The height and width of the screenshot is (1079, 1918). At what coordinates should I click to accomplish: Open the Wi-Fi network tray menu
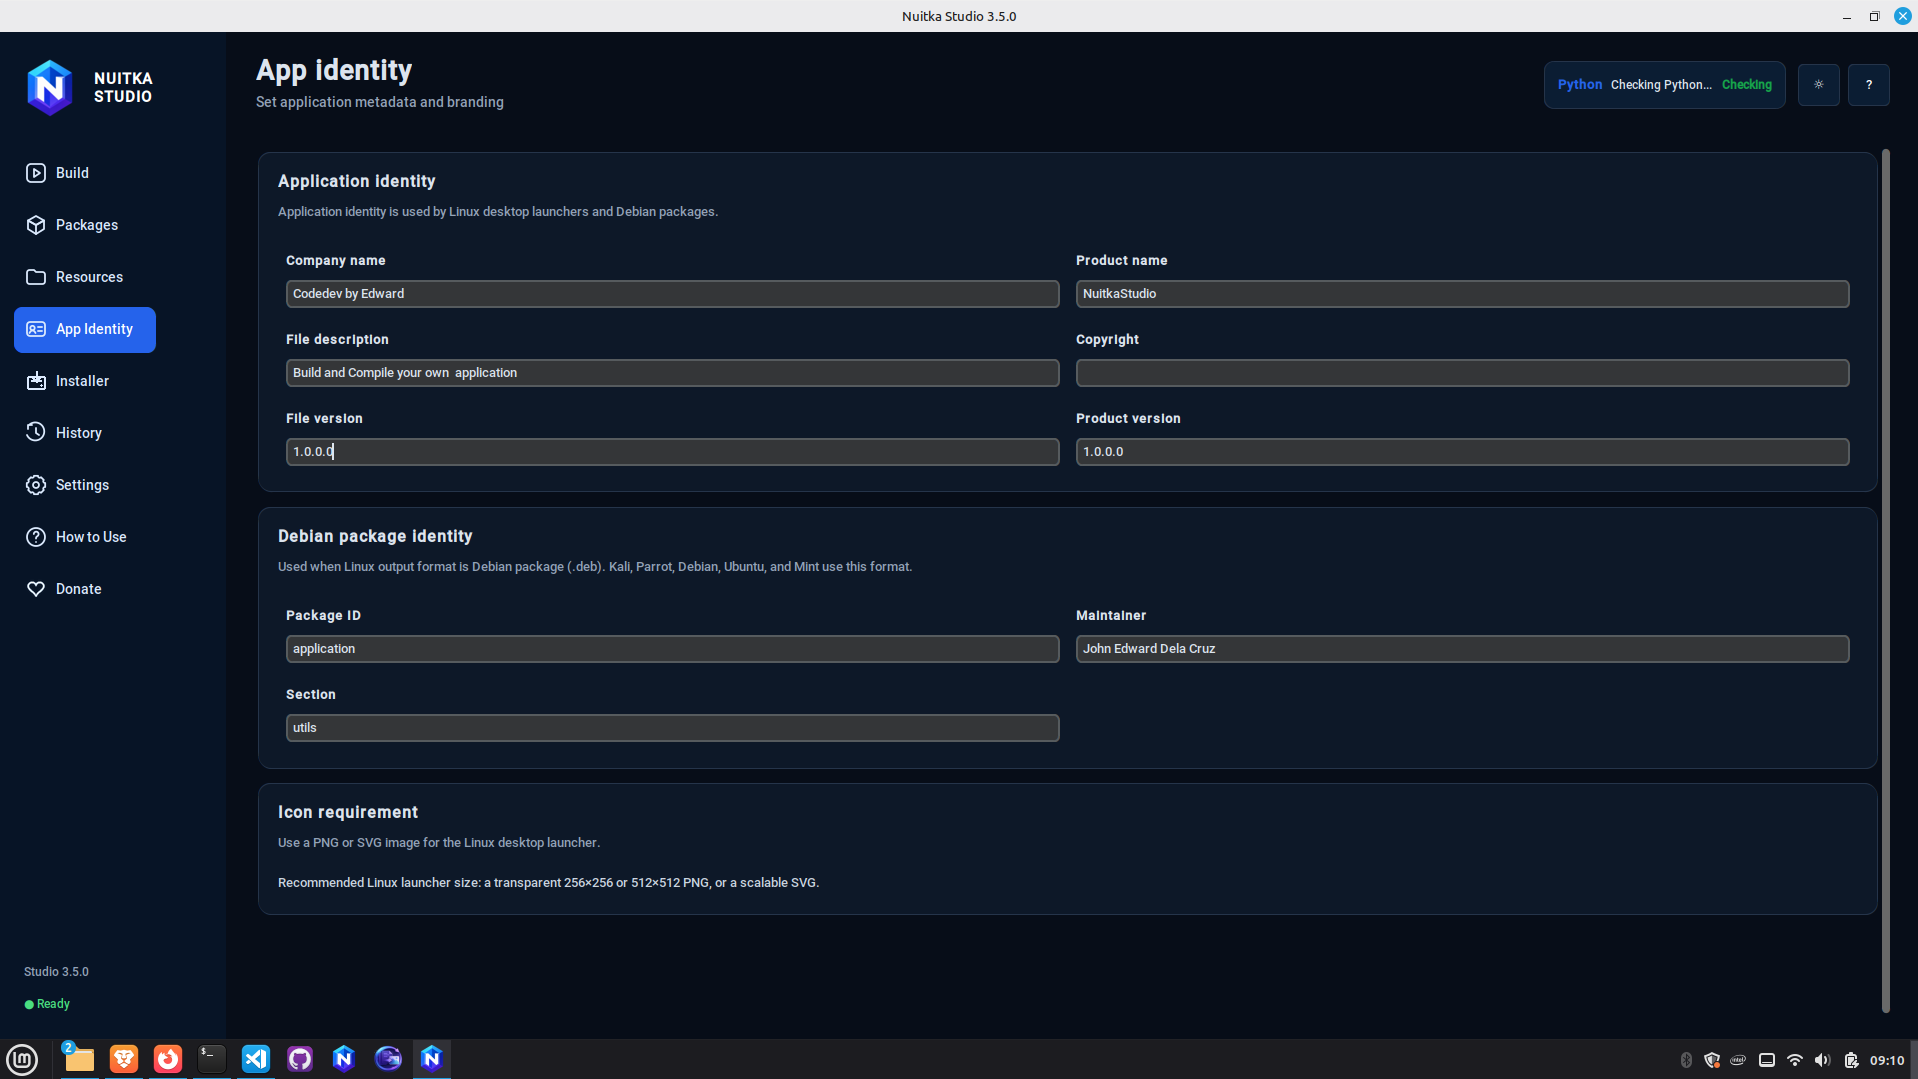pos(1795,1060)
